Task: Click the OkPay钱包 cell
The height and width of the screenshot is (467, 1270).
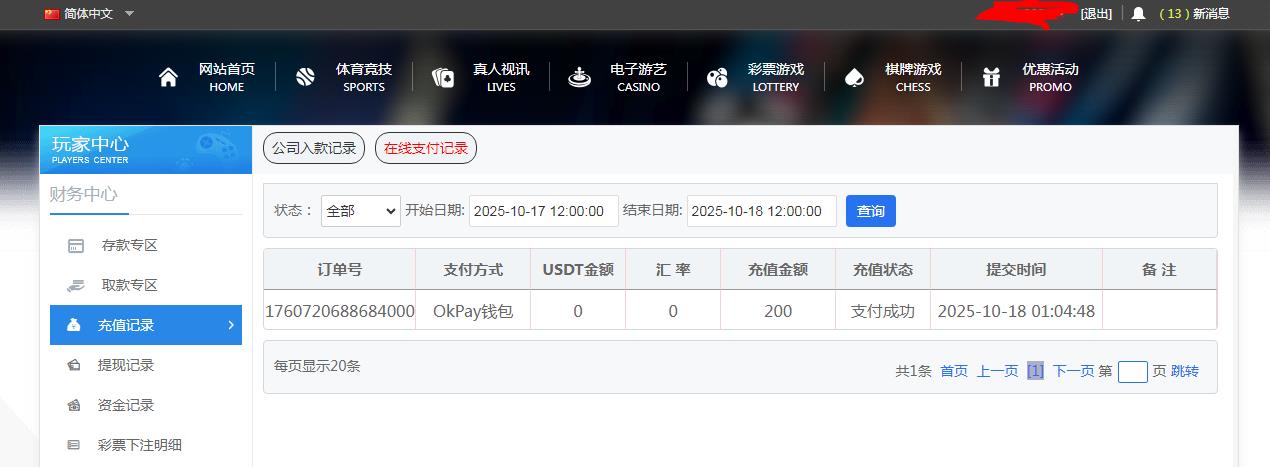Action: [x=473, y=311]
